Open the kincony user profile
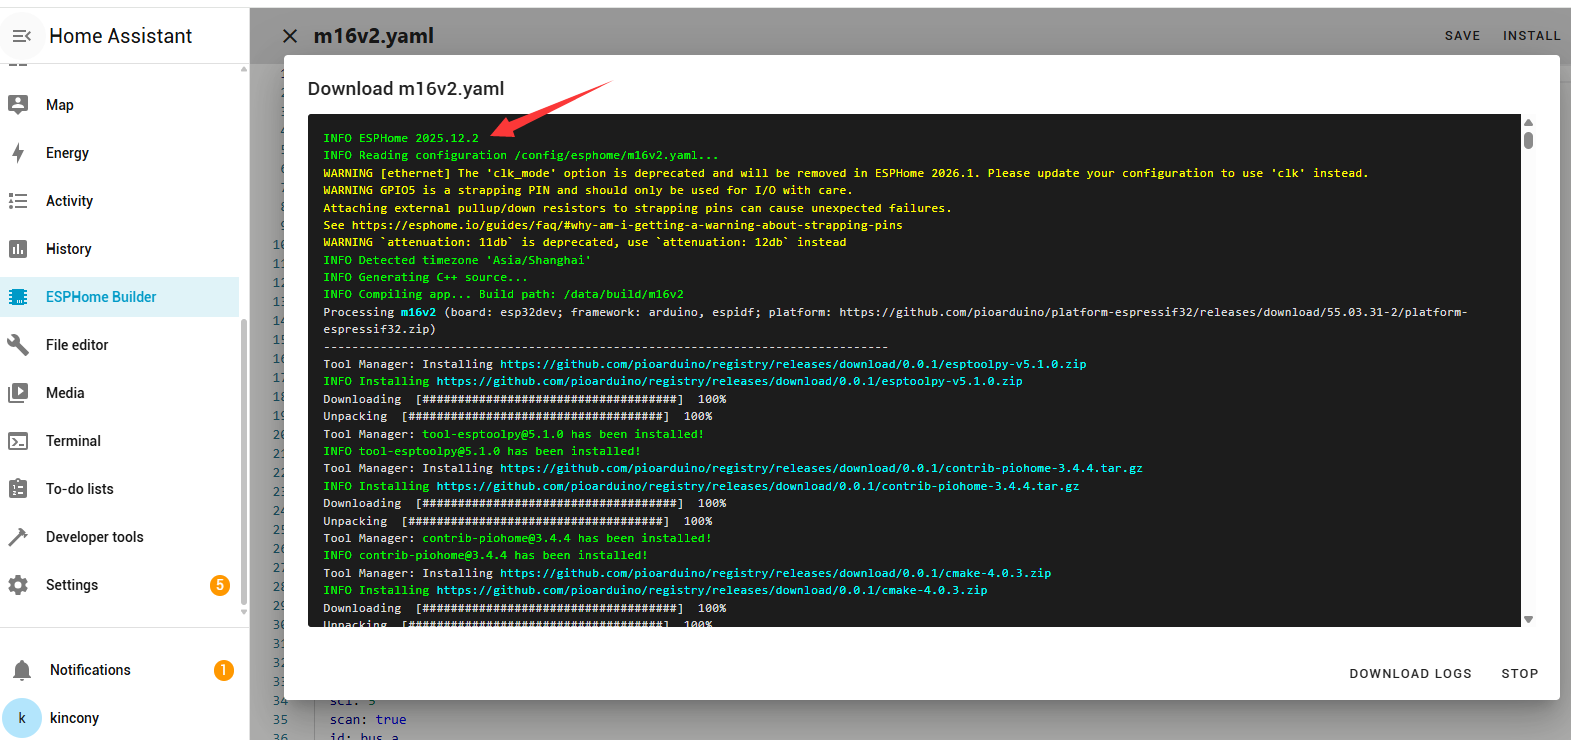Viewport: 1571px width, 740px height. (x=74, y=718)
